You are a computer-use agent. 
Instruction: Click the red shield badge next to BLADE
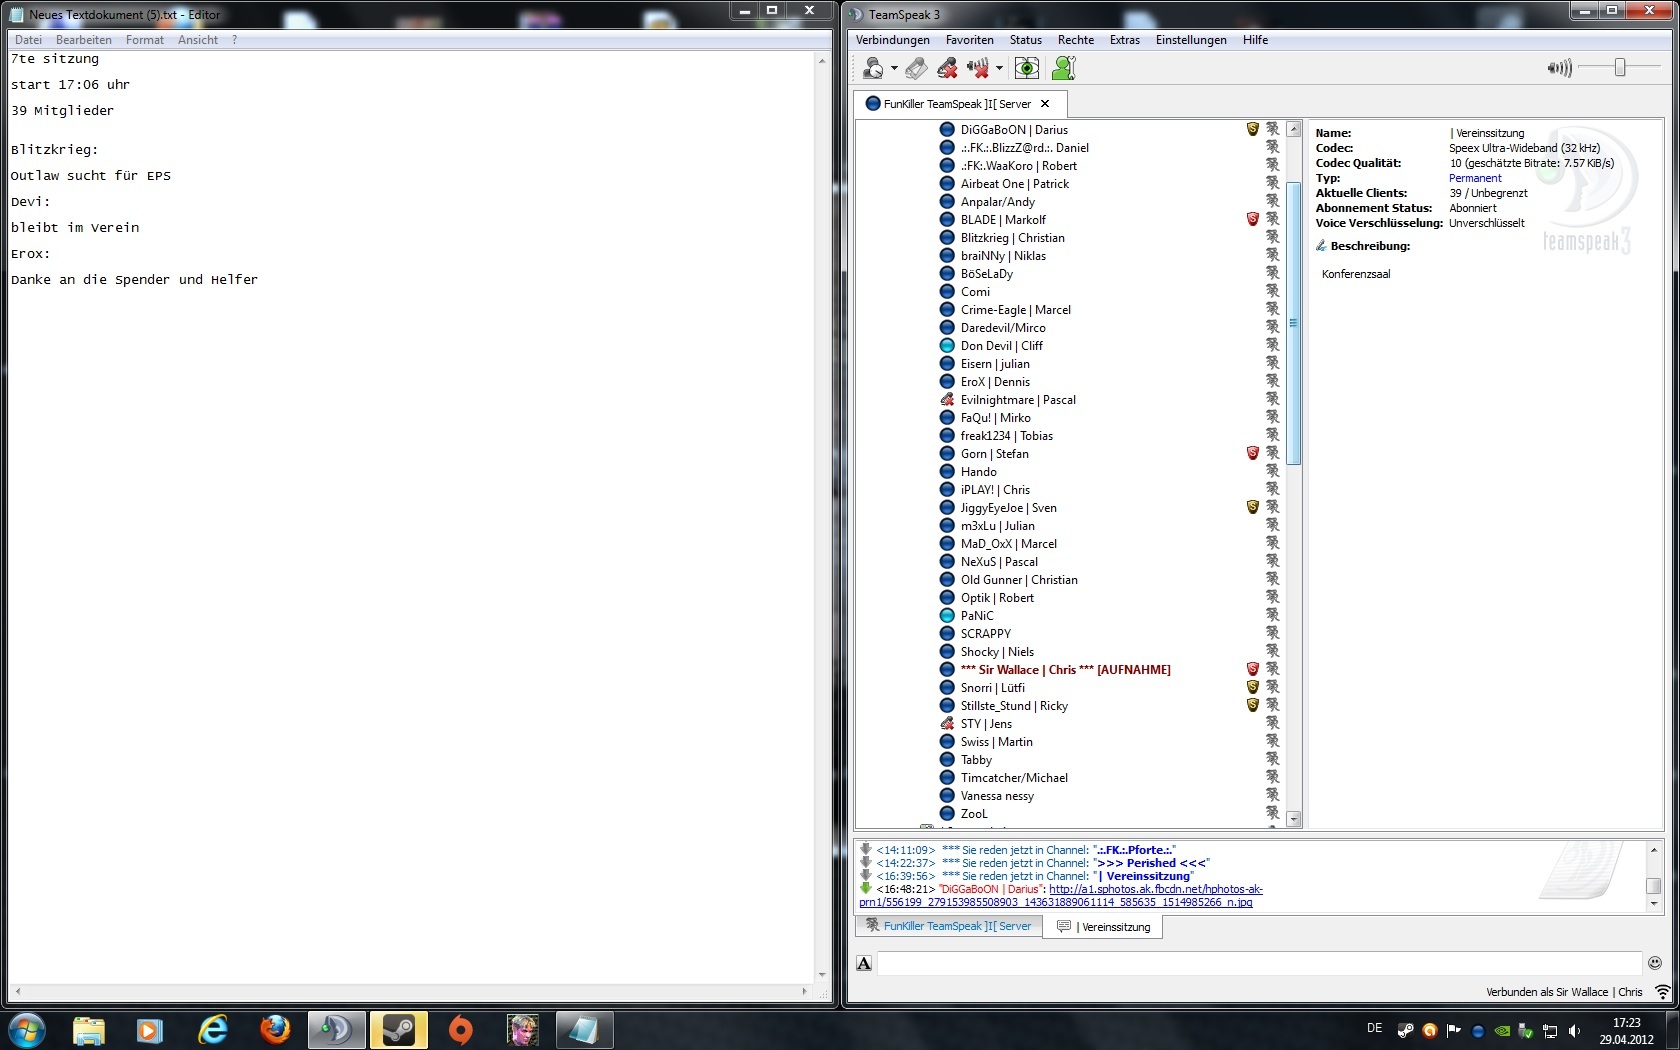point(1252,219)
